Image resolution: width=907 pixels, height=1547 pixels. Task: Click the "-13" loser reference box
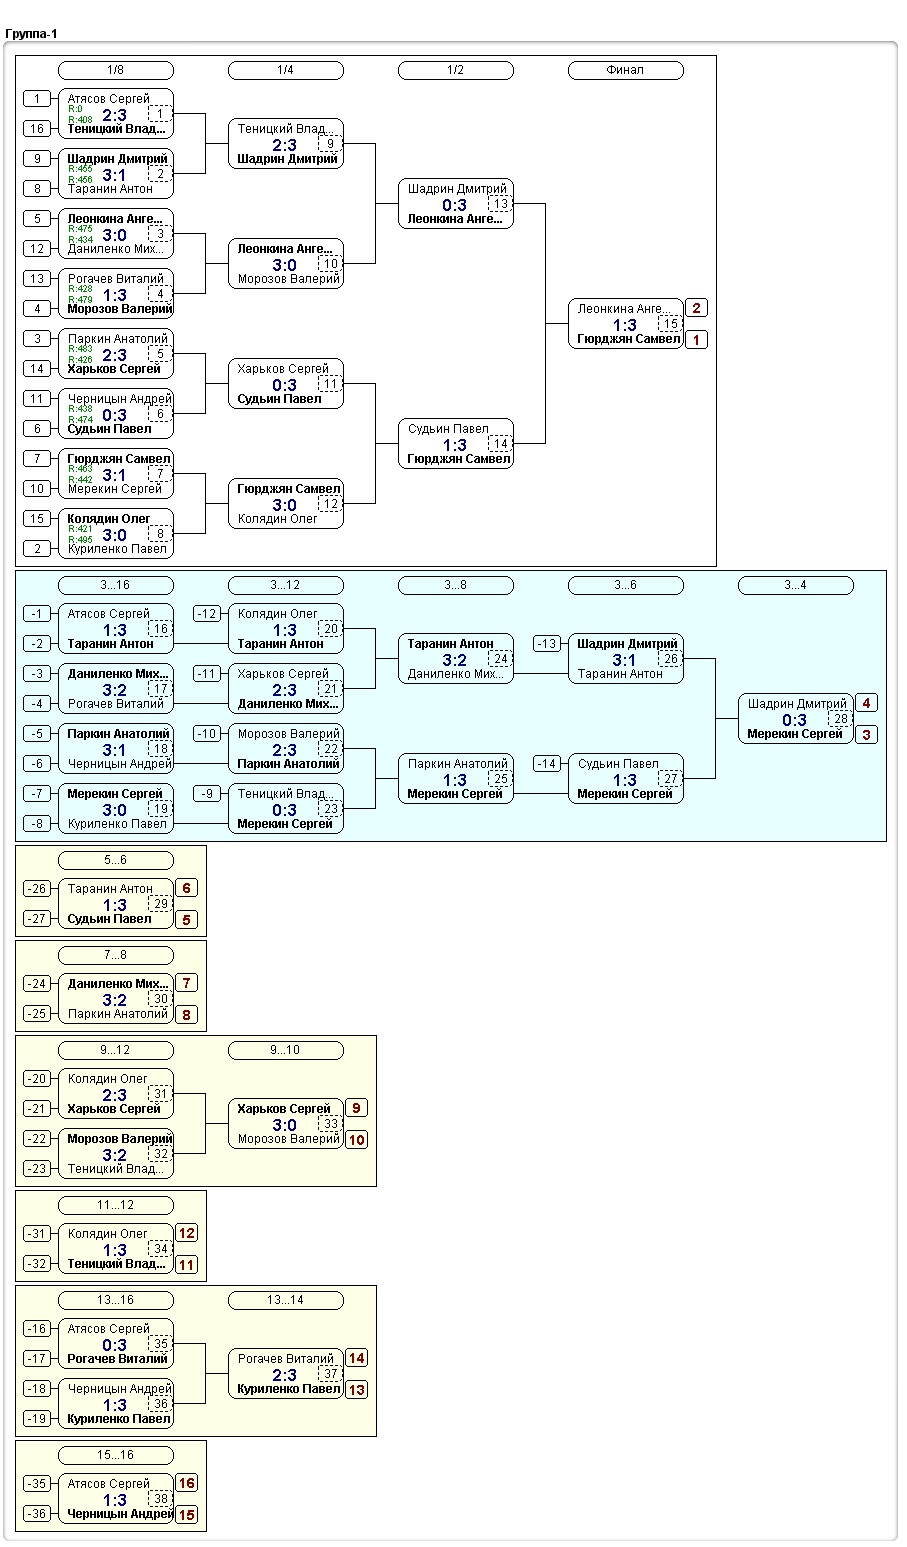pyautogui.click(x=547, y=644)
